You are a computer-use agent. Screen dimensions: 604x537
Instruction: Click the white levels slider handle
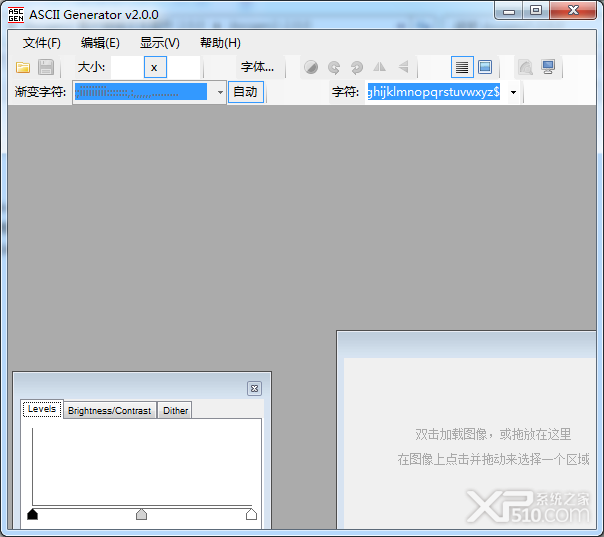pyautogui.click(x=251, y=514)
